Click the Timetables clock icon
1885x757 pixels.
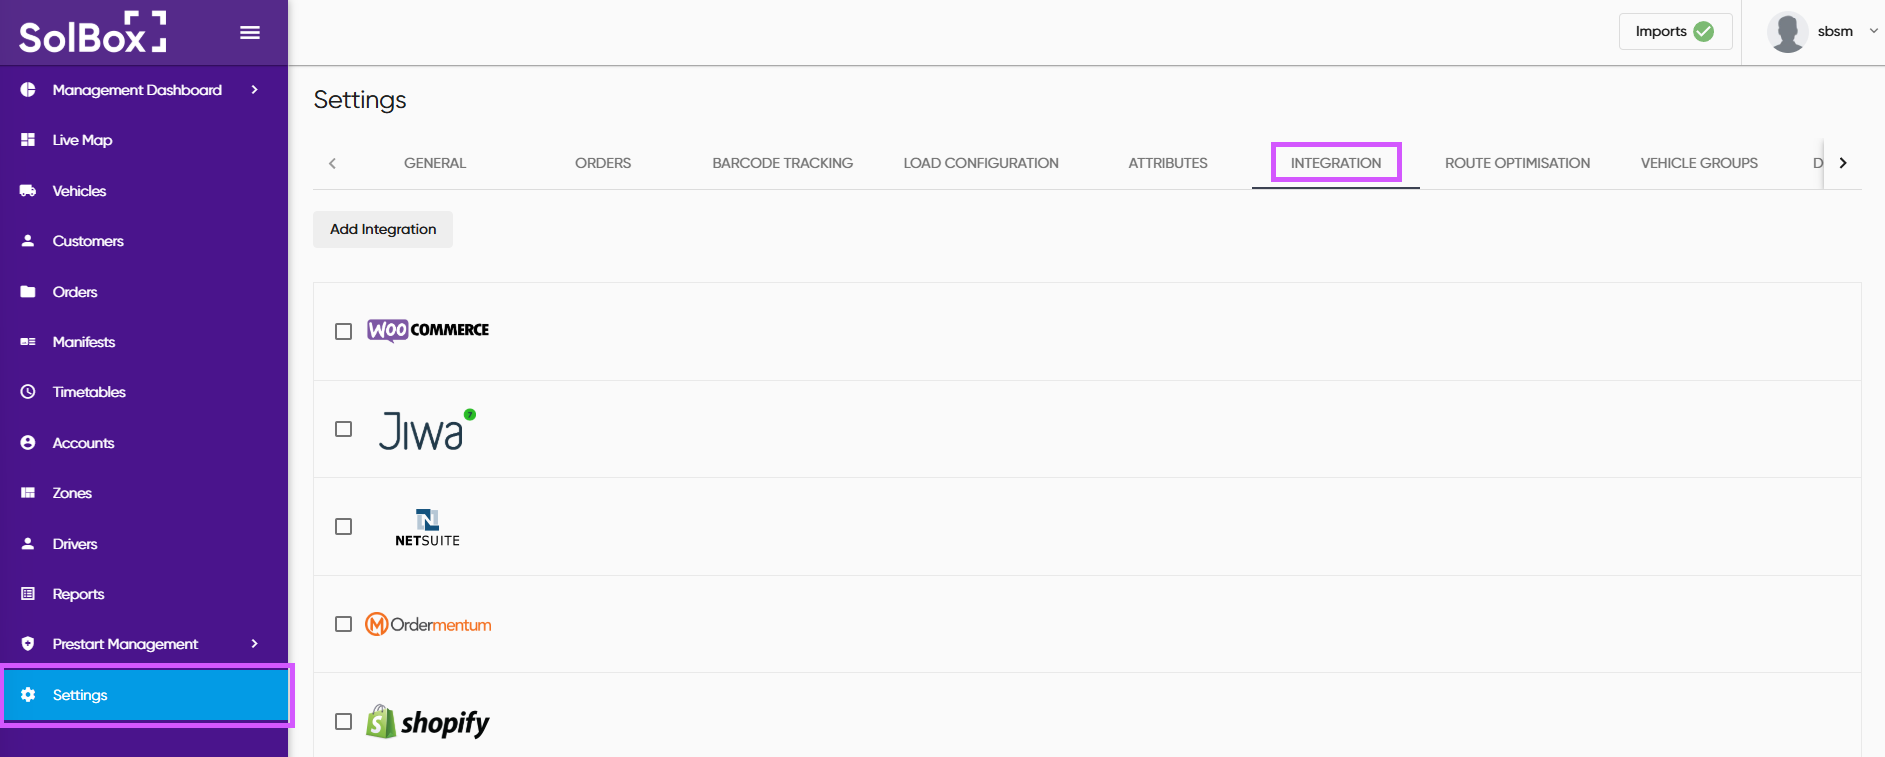coord(28,392)
